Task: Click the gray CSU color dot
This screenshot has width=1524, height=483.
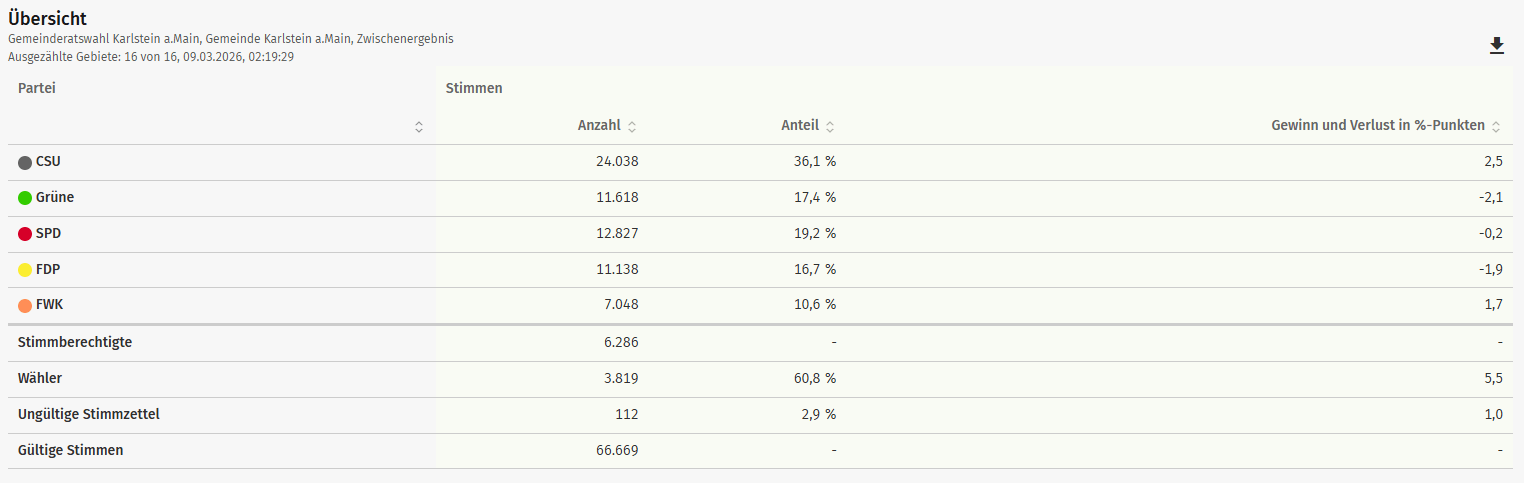Action: [25, 162]
